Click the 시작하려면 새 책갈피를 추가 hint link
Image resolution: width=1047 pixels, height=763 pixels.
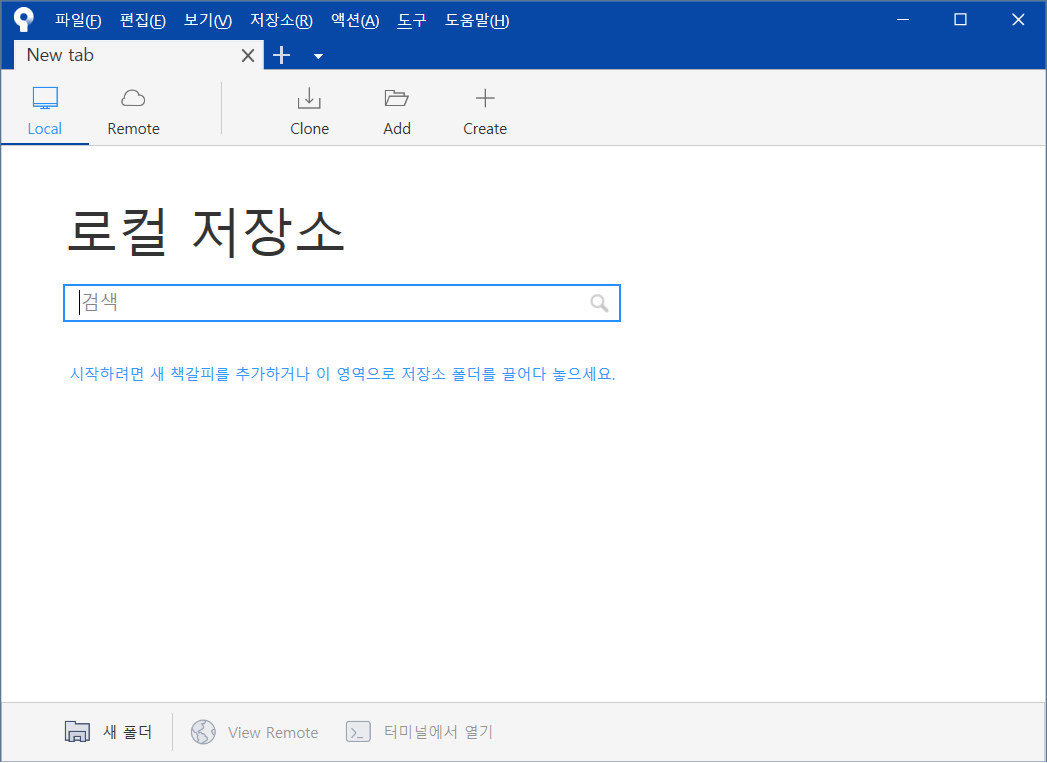click(343, 374)
